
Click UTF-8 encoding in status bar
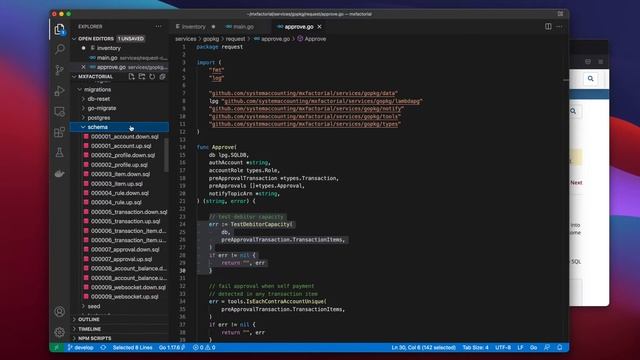(503, 347)
